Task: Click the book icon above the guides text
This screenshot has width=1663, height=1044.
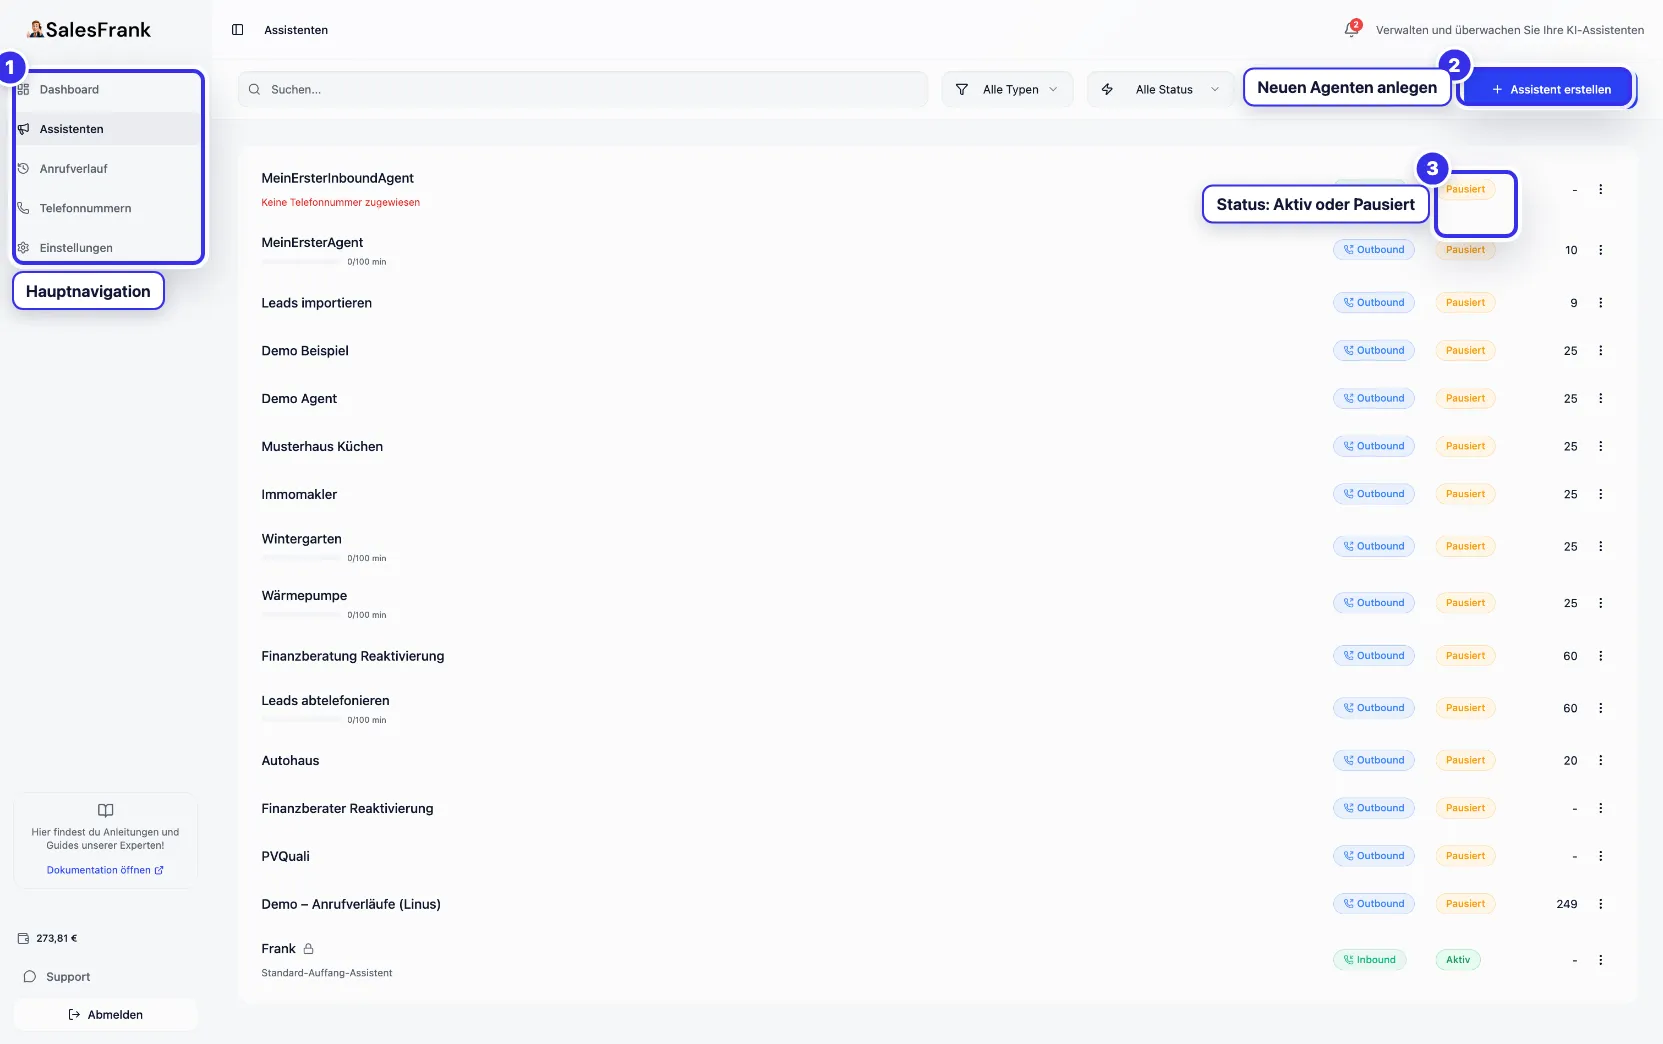Action: [105, 810]
